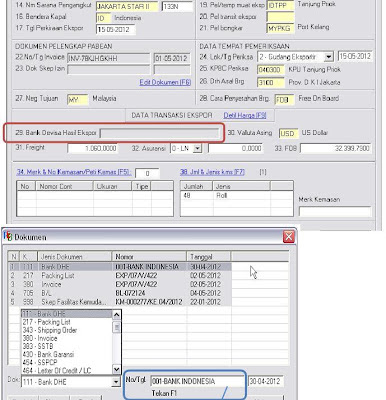
Task: Open the Dok 111 - Bank DHE combo box arrow
Action: 116,382
